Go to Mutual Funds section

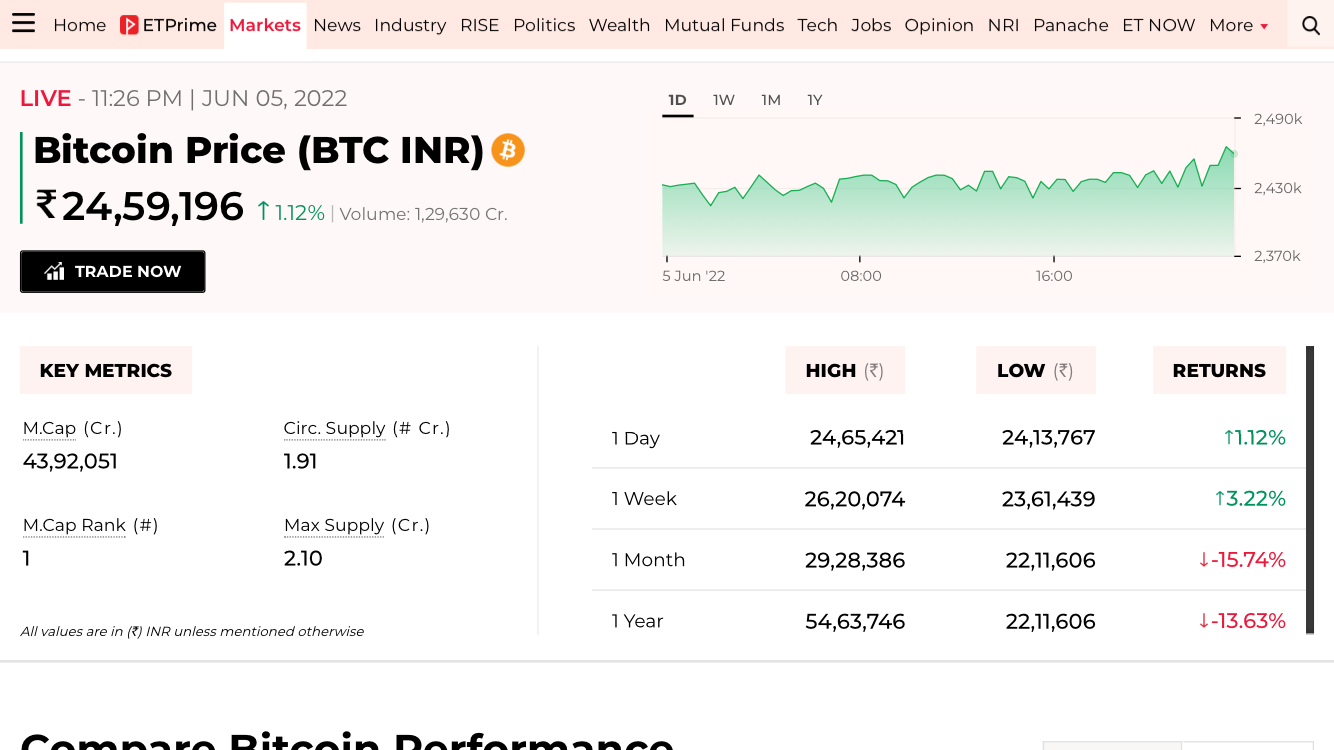(x=724, y=25)
